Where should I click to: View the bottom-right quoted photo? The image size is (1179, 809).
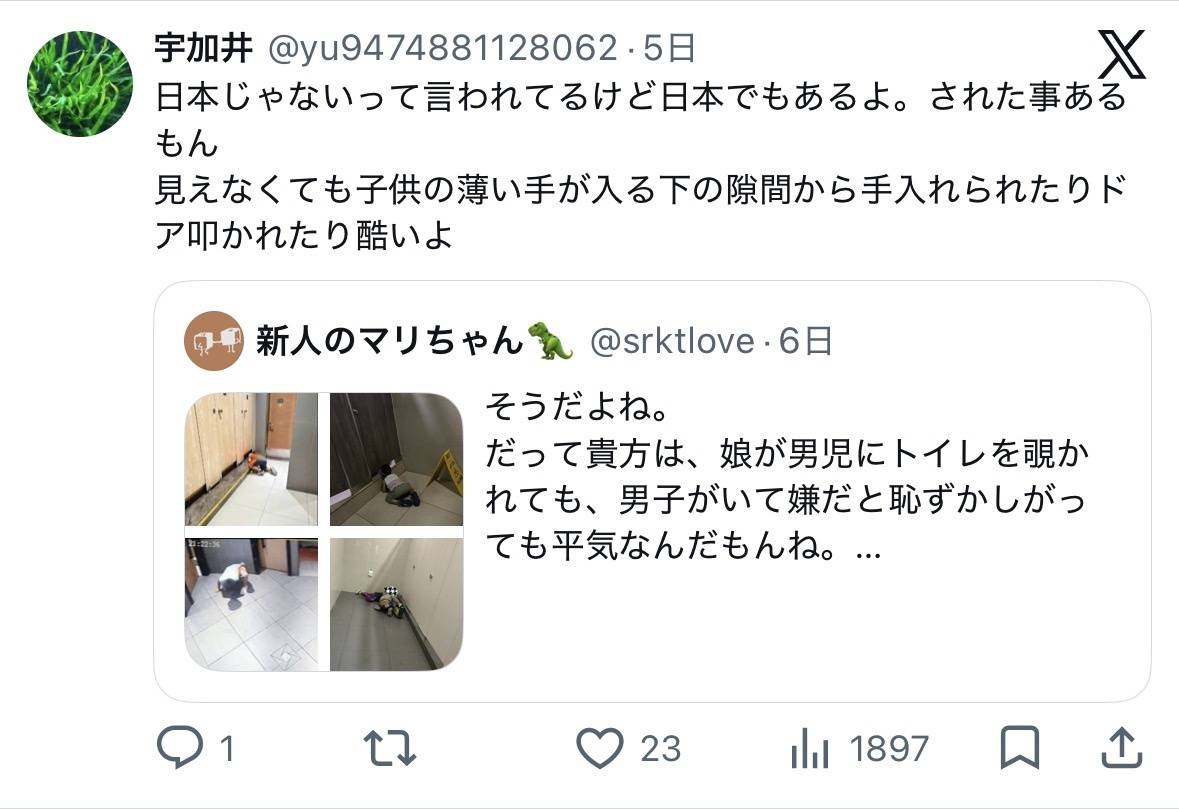(x=396, y=604)
